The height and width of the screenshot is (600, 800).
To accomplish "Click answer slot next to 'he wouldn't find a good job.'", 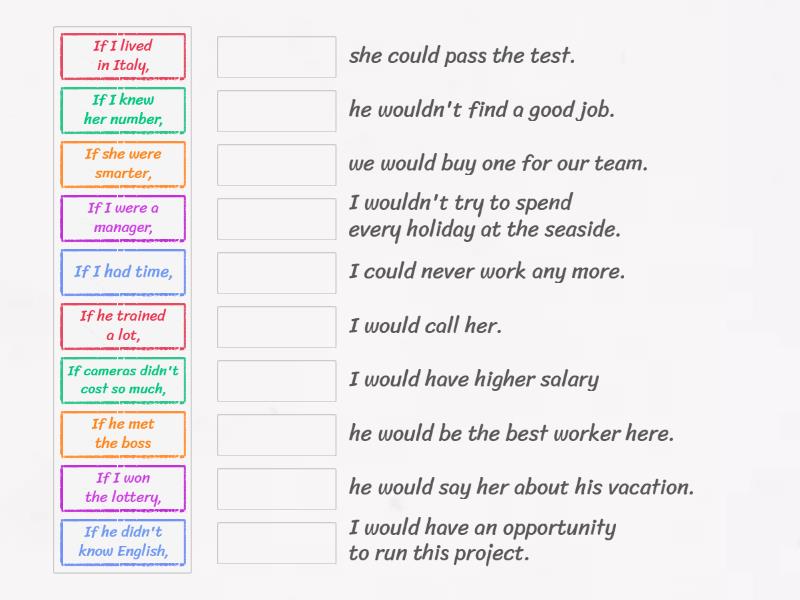I will point(277,111).
